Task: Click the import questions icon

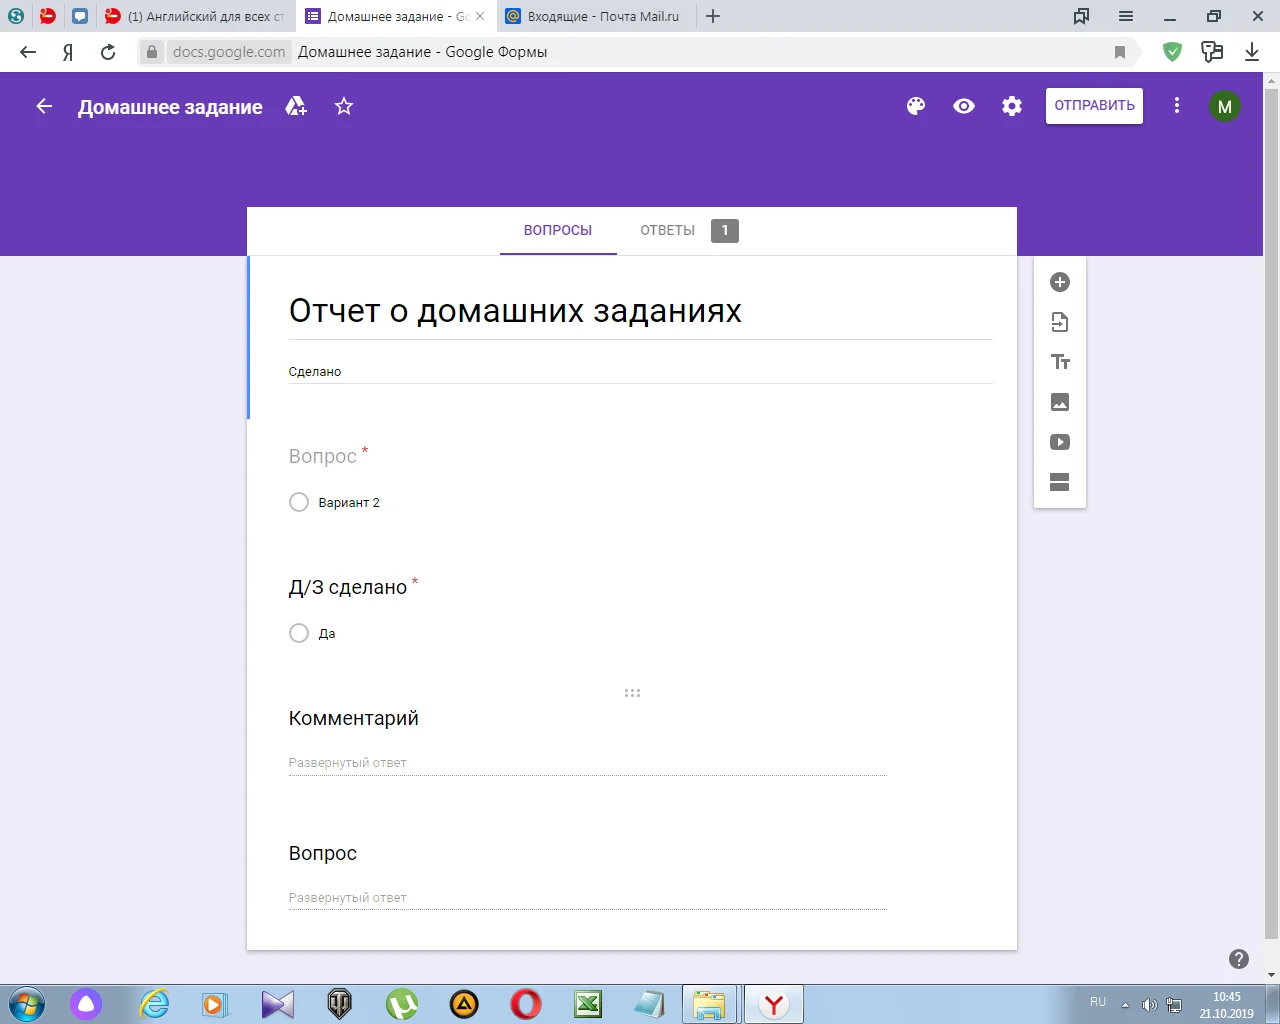Action: pos(1060,322)
